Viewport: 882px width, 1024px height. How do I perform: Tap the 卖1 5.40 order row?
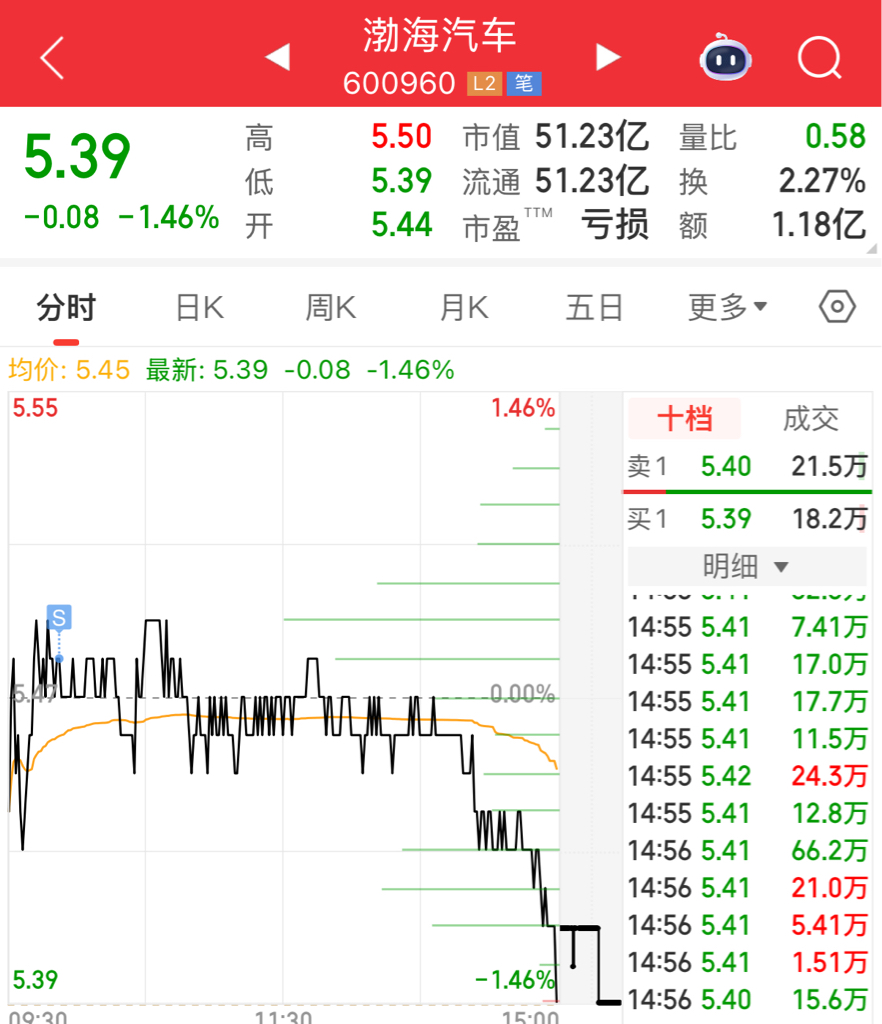coord(747,467)
